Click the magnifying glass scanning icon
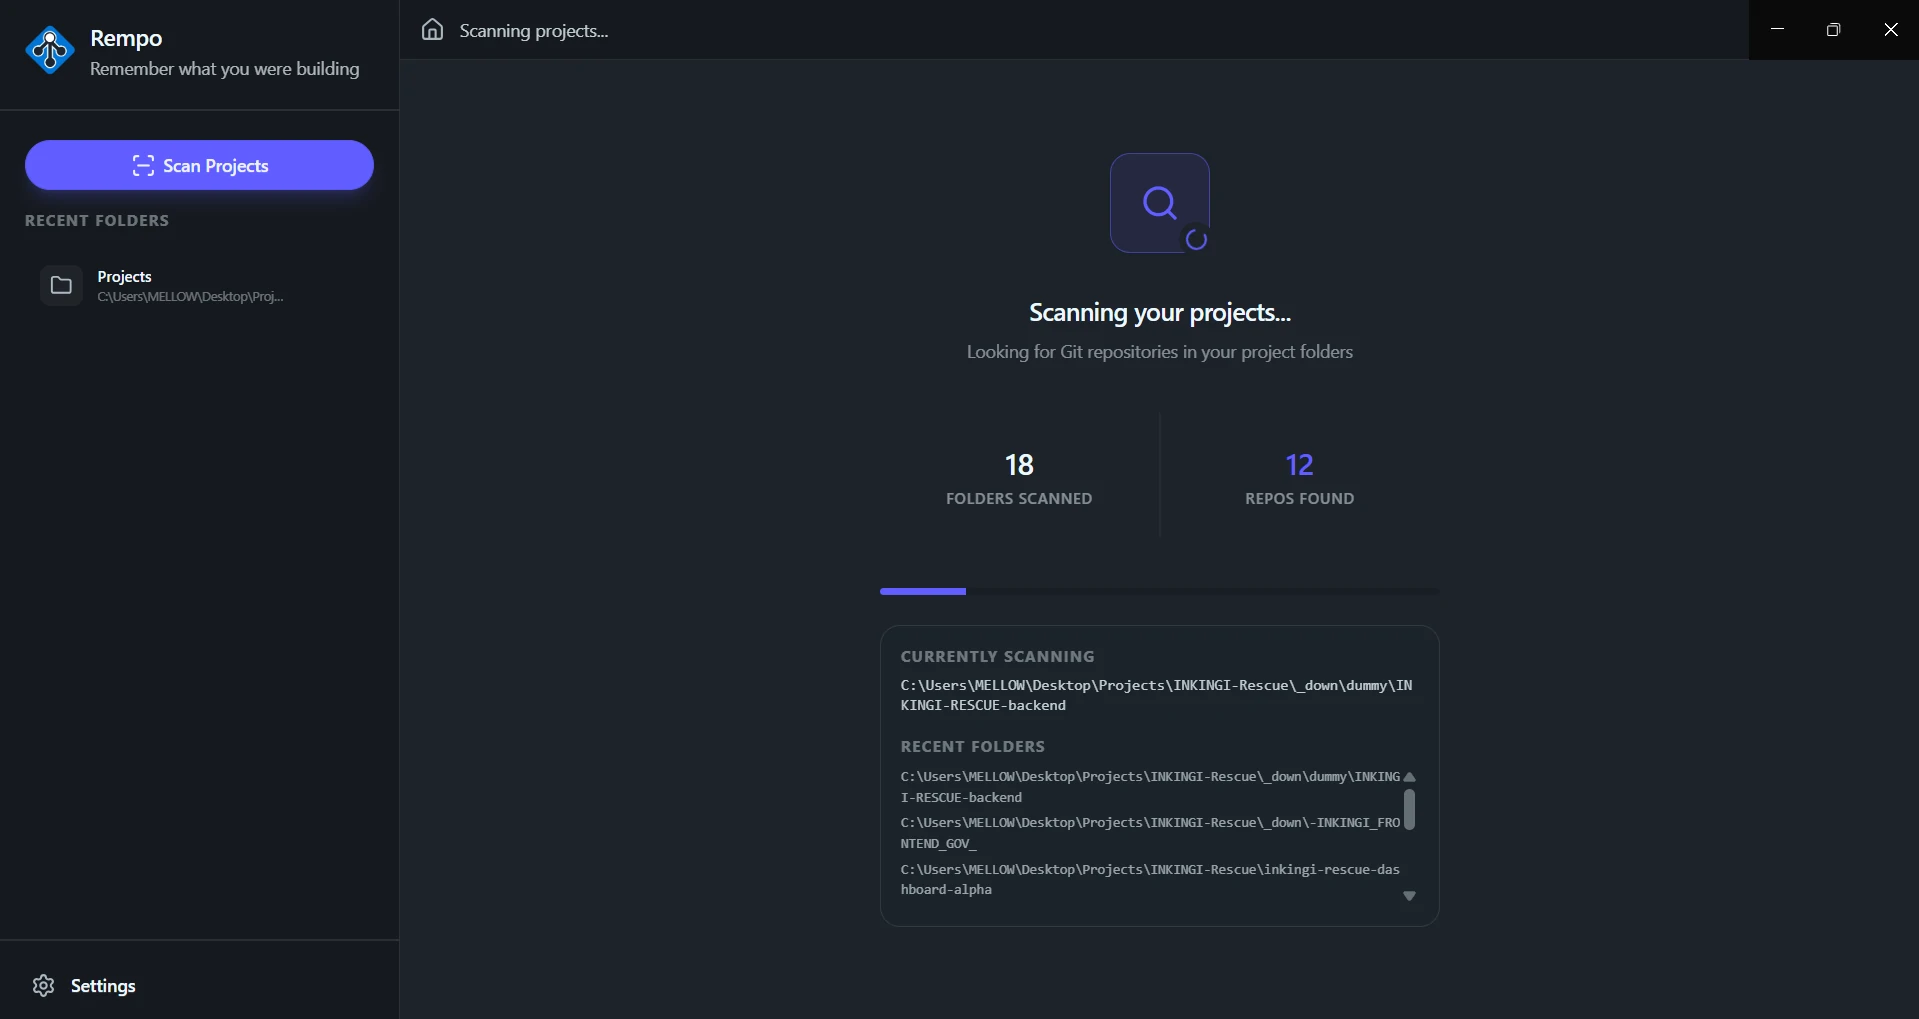 [1158, 202]
